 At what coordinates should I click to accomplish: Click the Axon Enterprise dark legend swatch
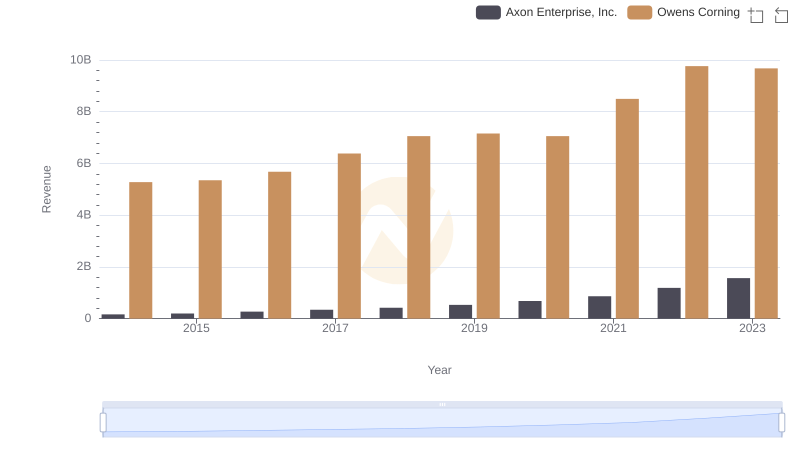pyautogui.click(x=488, y=12)
